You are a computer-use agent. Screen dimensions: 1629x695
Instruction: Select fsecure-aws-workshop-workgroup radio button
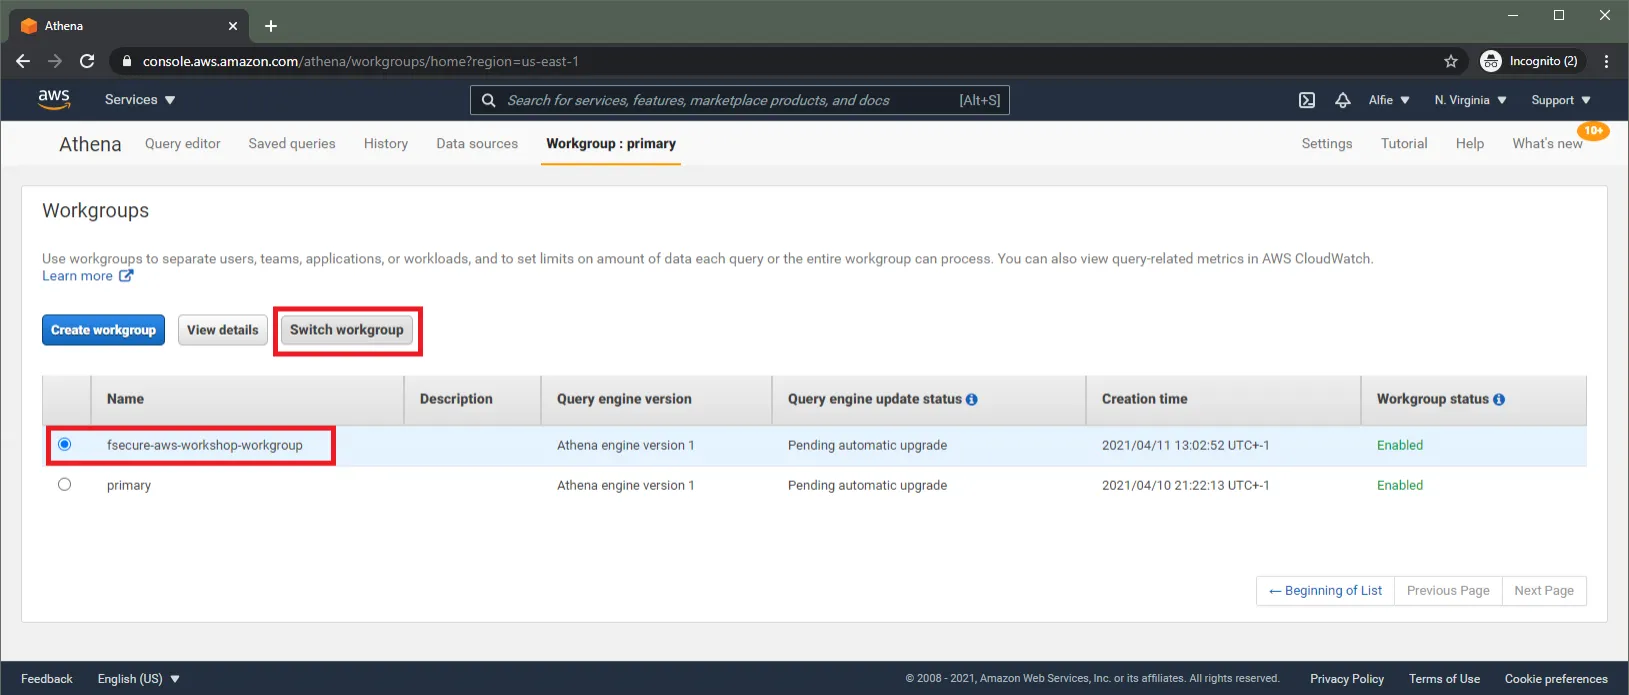click(x=65, y=444)
